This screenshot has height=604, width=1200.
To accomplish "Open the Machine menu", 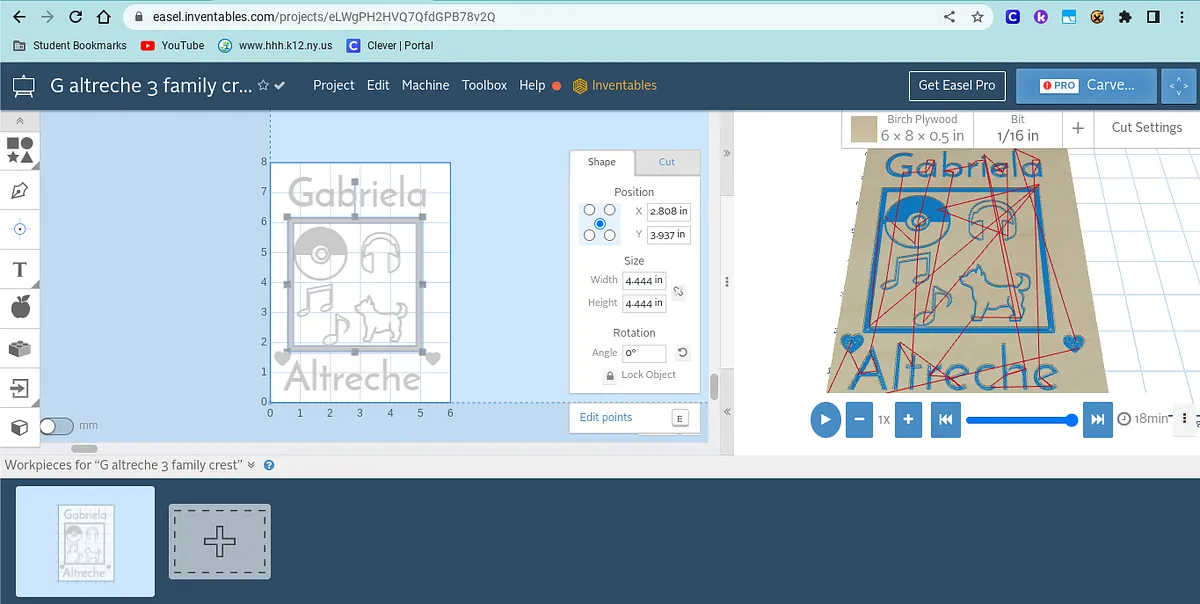I will coord(425,85).
